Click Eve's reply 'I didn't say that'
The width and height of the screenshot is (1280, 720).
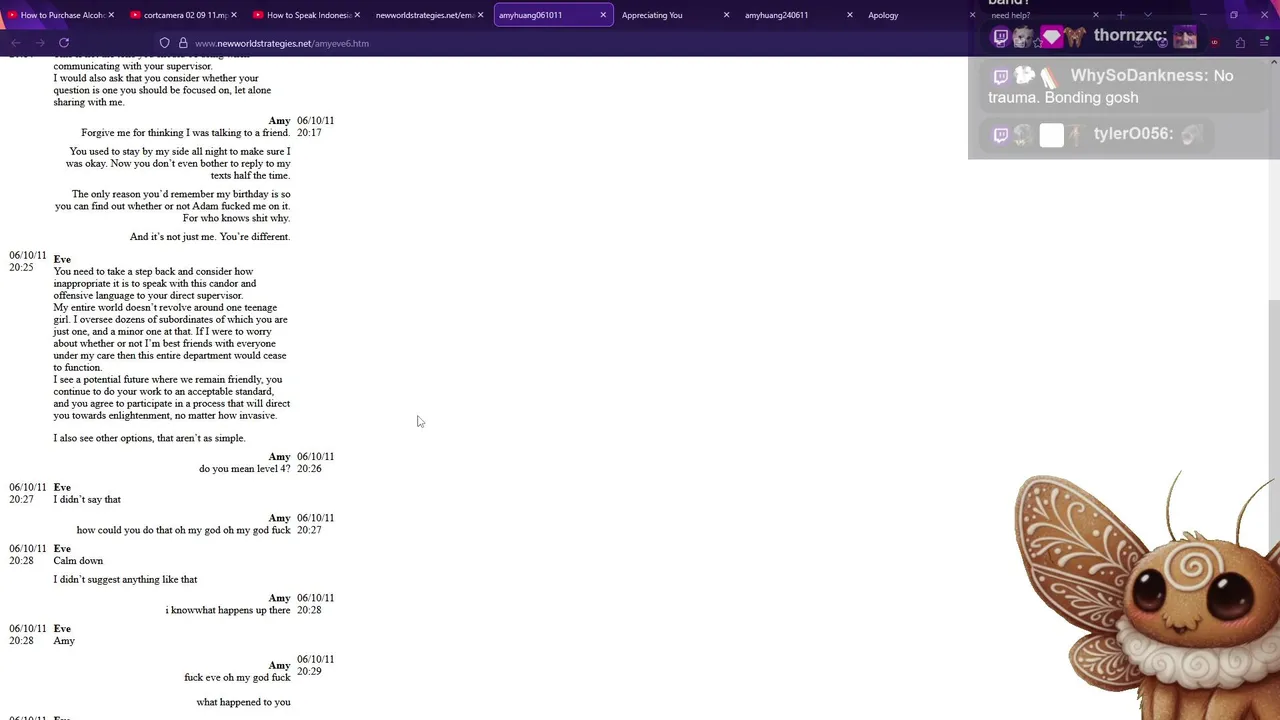tap(87, 500)
